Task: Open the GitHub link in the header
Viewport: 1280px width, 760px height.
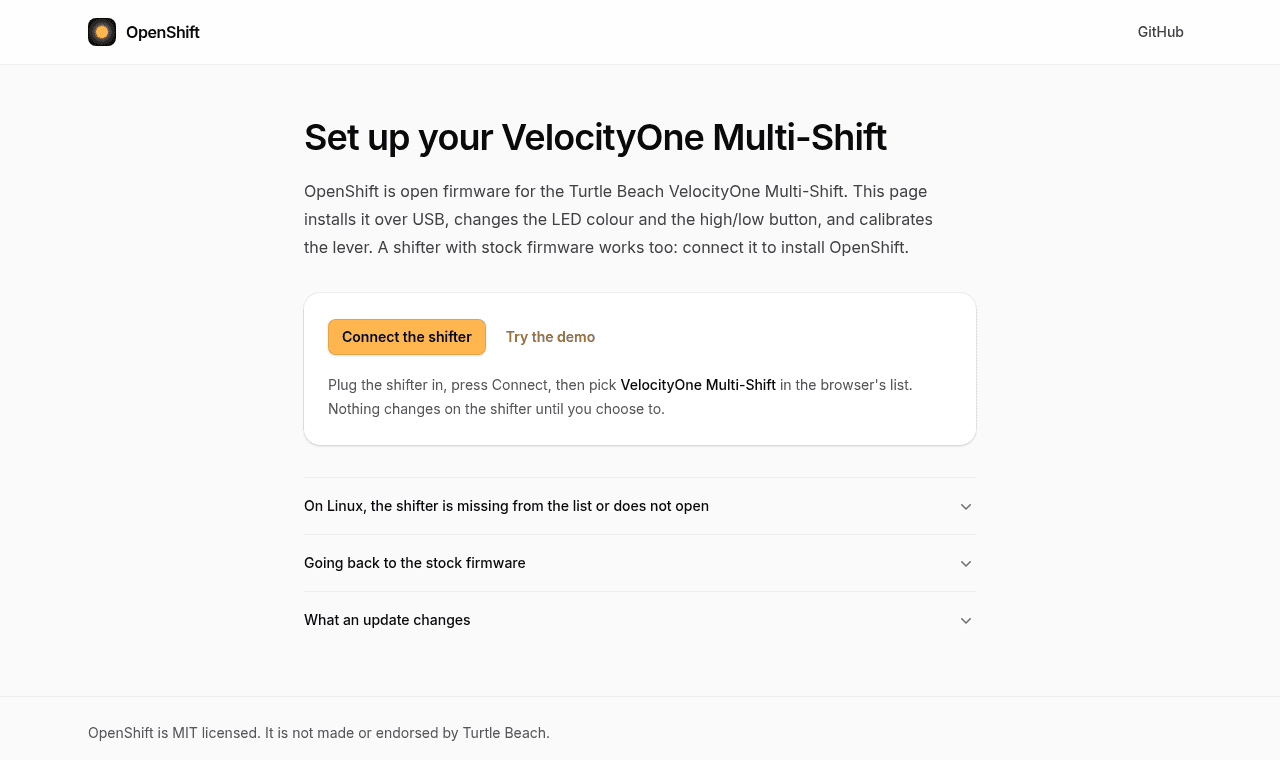Action: tap(1160, 32)
